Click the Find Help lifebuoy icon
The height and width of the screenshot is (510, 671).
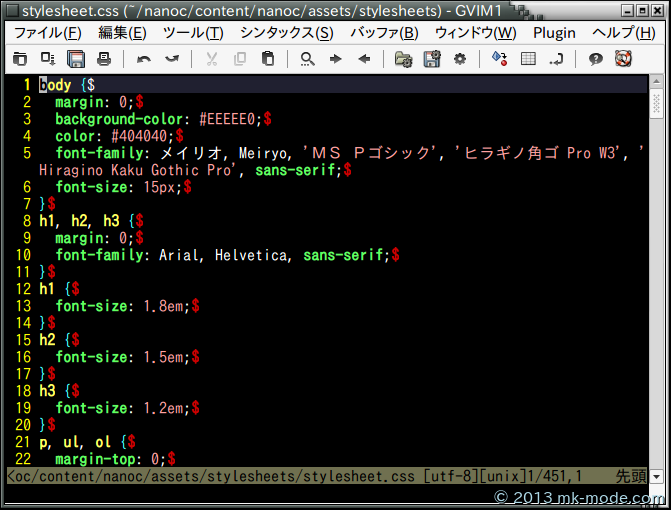(623, 59)
